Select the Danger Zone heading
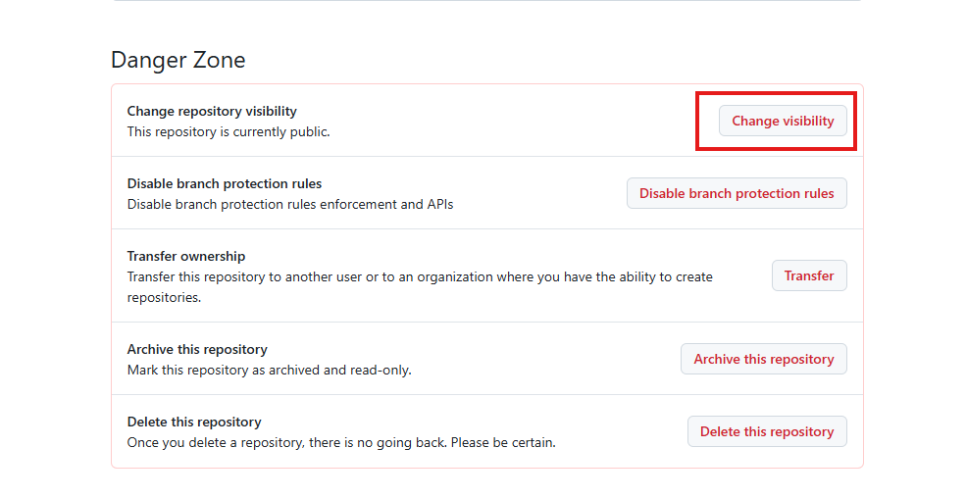This screenshot has height=498, width=966. pos(178,60)
